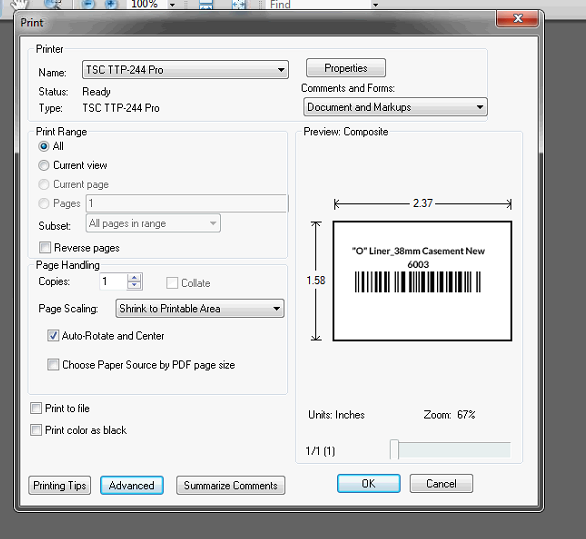Open printer Properties
Image resolution: width=586 pixels, height=539 pixels.
[x=346, y=68]
